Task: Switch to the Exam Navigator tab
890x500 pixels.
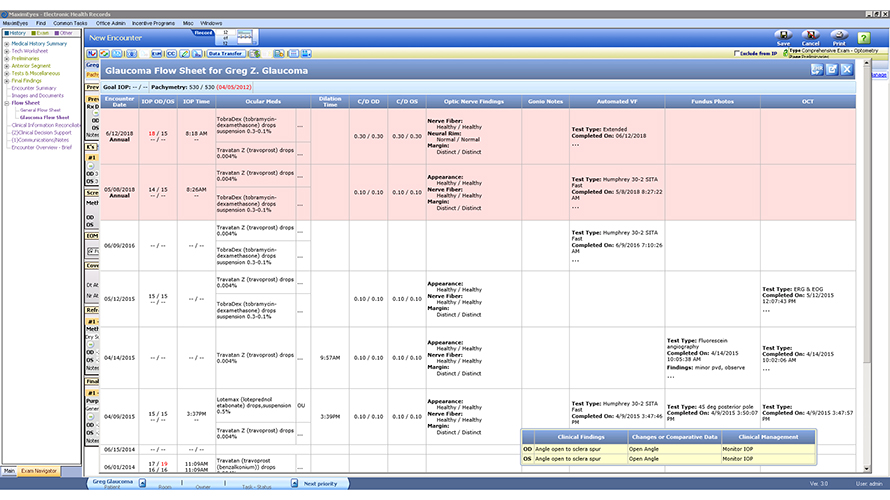Action: click(x=39, y=471)
